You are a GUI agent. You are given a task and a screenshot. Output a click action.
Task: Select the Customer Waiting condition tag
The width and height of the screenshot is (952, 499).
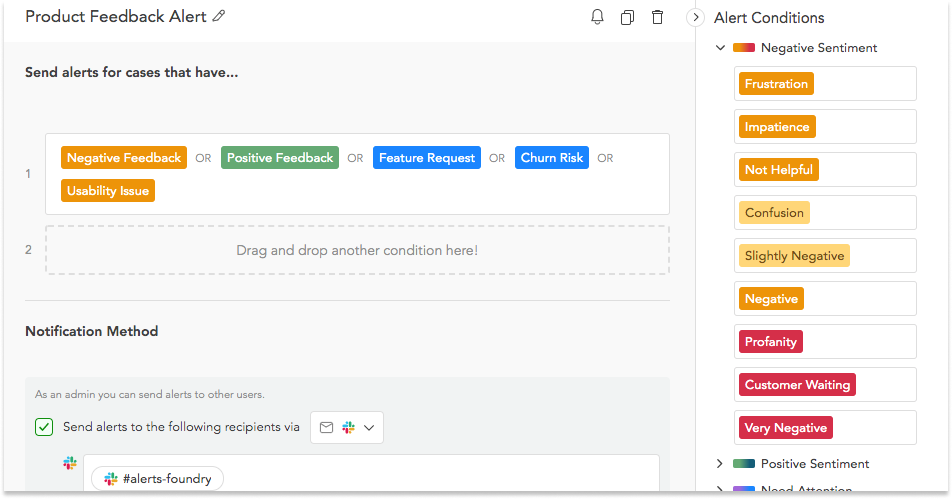[797, 385]
